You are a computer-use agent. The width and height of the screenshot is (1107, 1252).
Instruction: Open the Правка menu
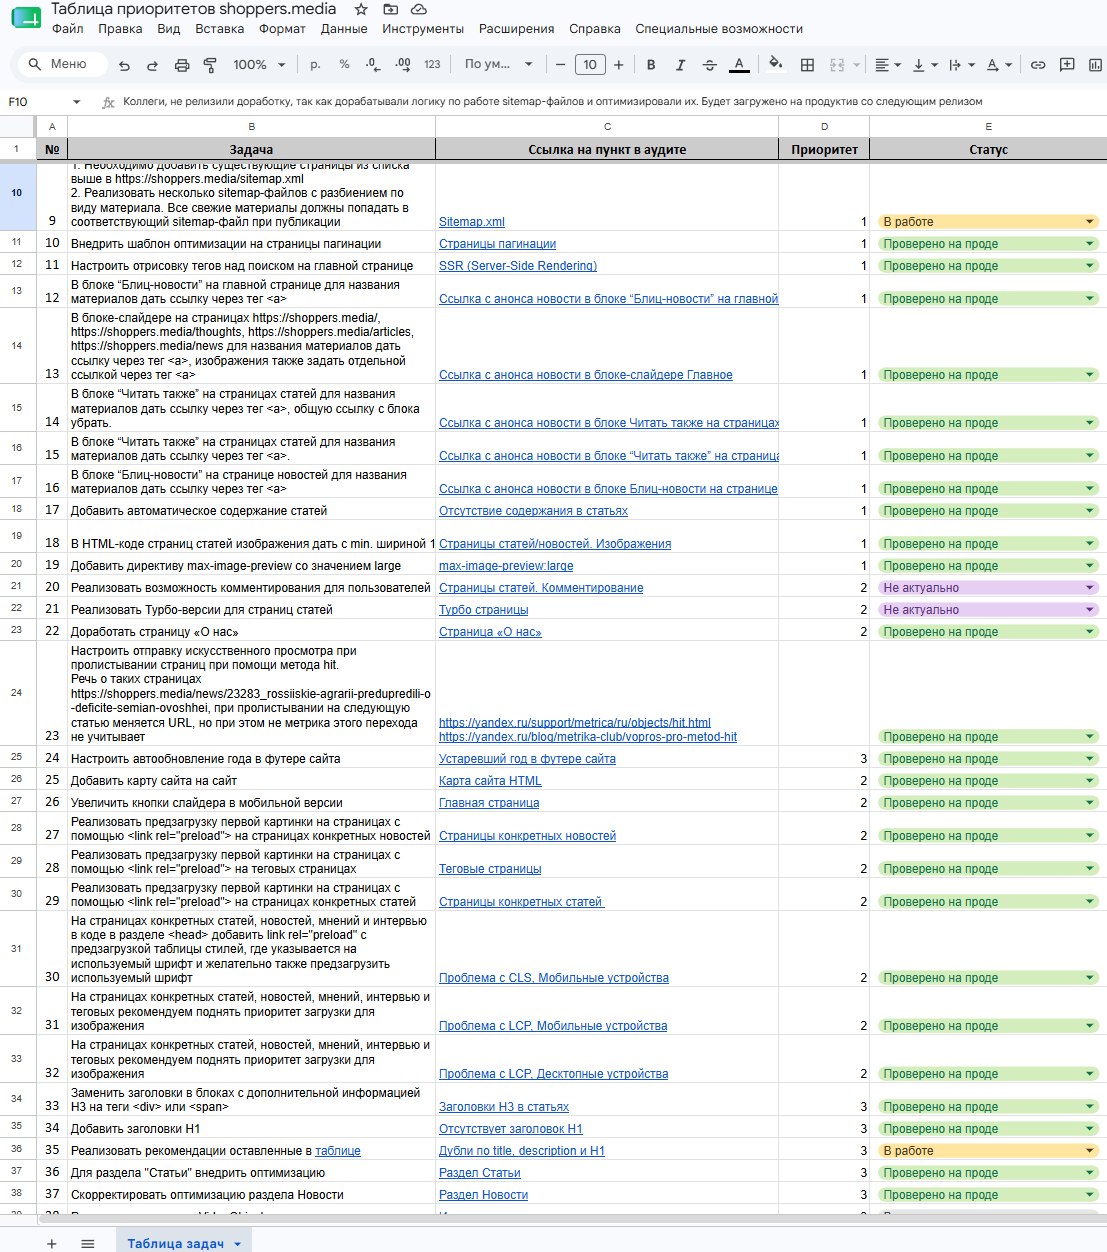[x=120, y=29]
